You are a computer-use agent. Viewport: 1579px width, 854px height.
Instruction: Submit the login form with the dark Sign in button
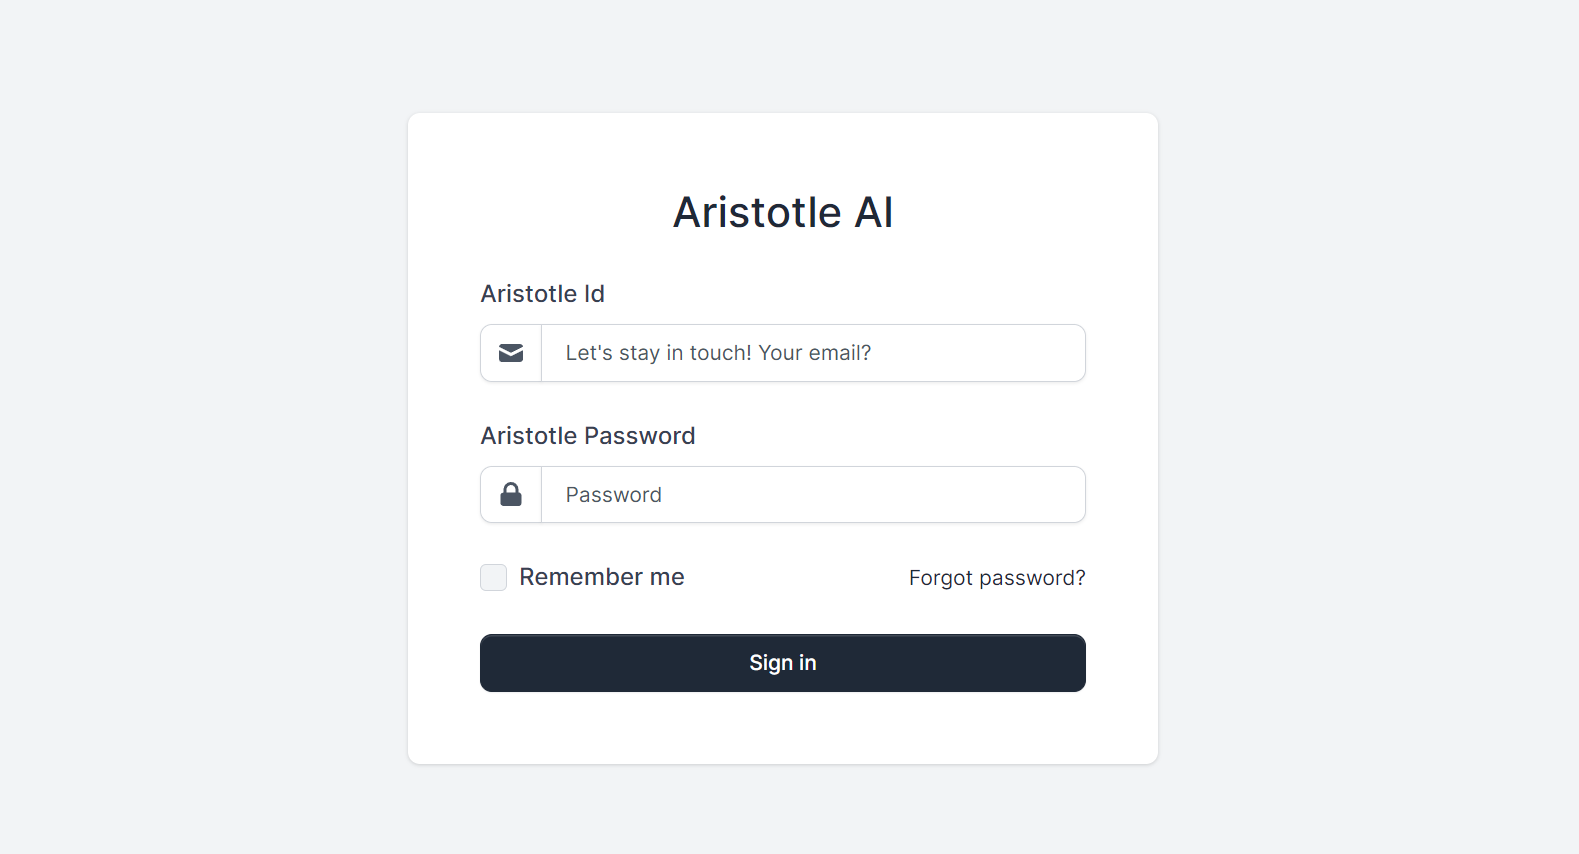point(782,663)
